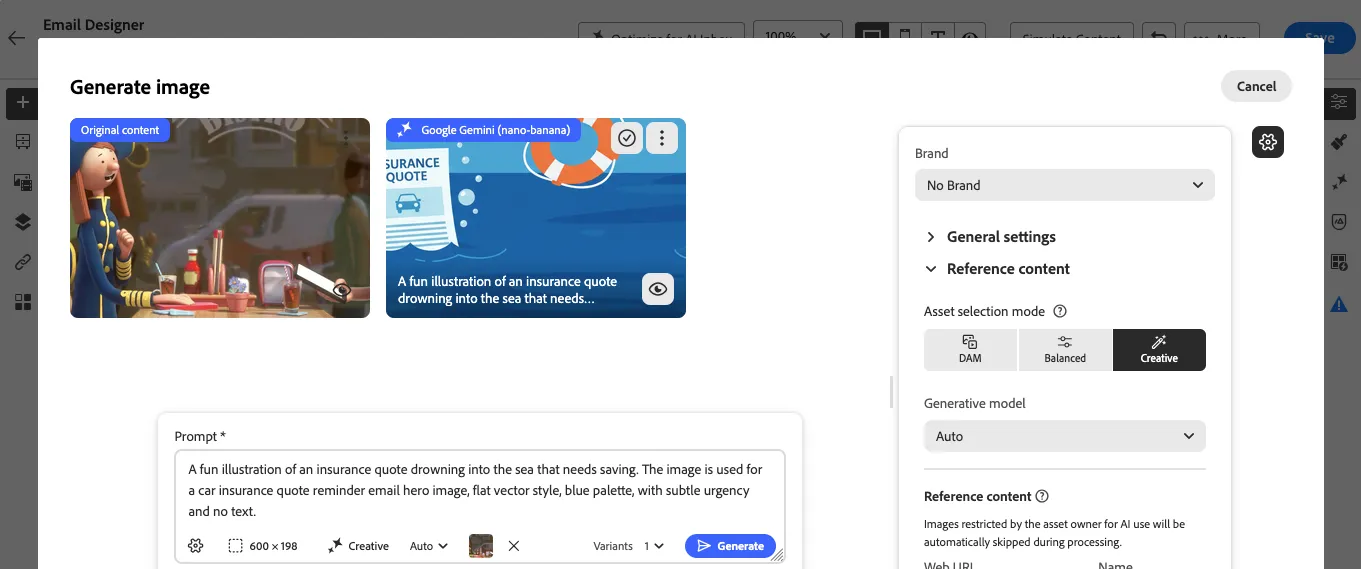Click the Creative sparkle mode in prompt toolbar
The width and height of the screenshot is (1361, 569).
pos(358,546)
